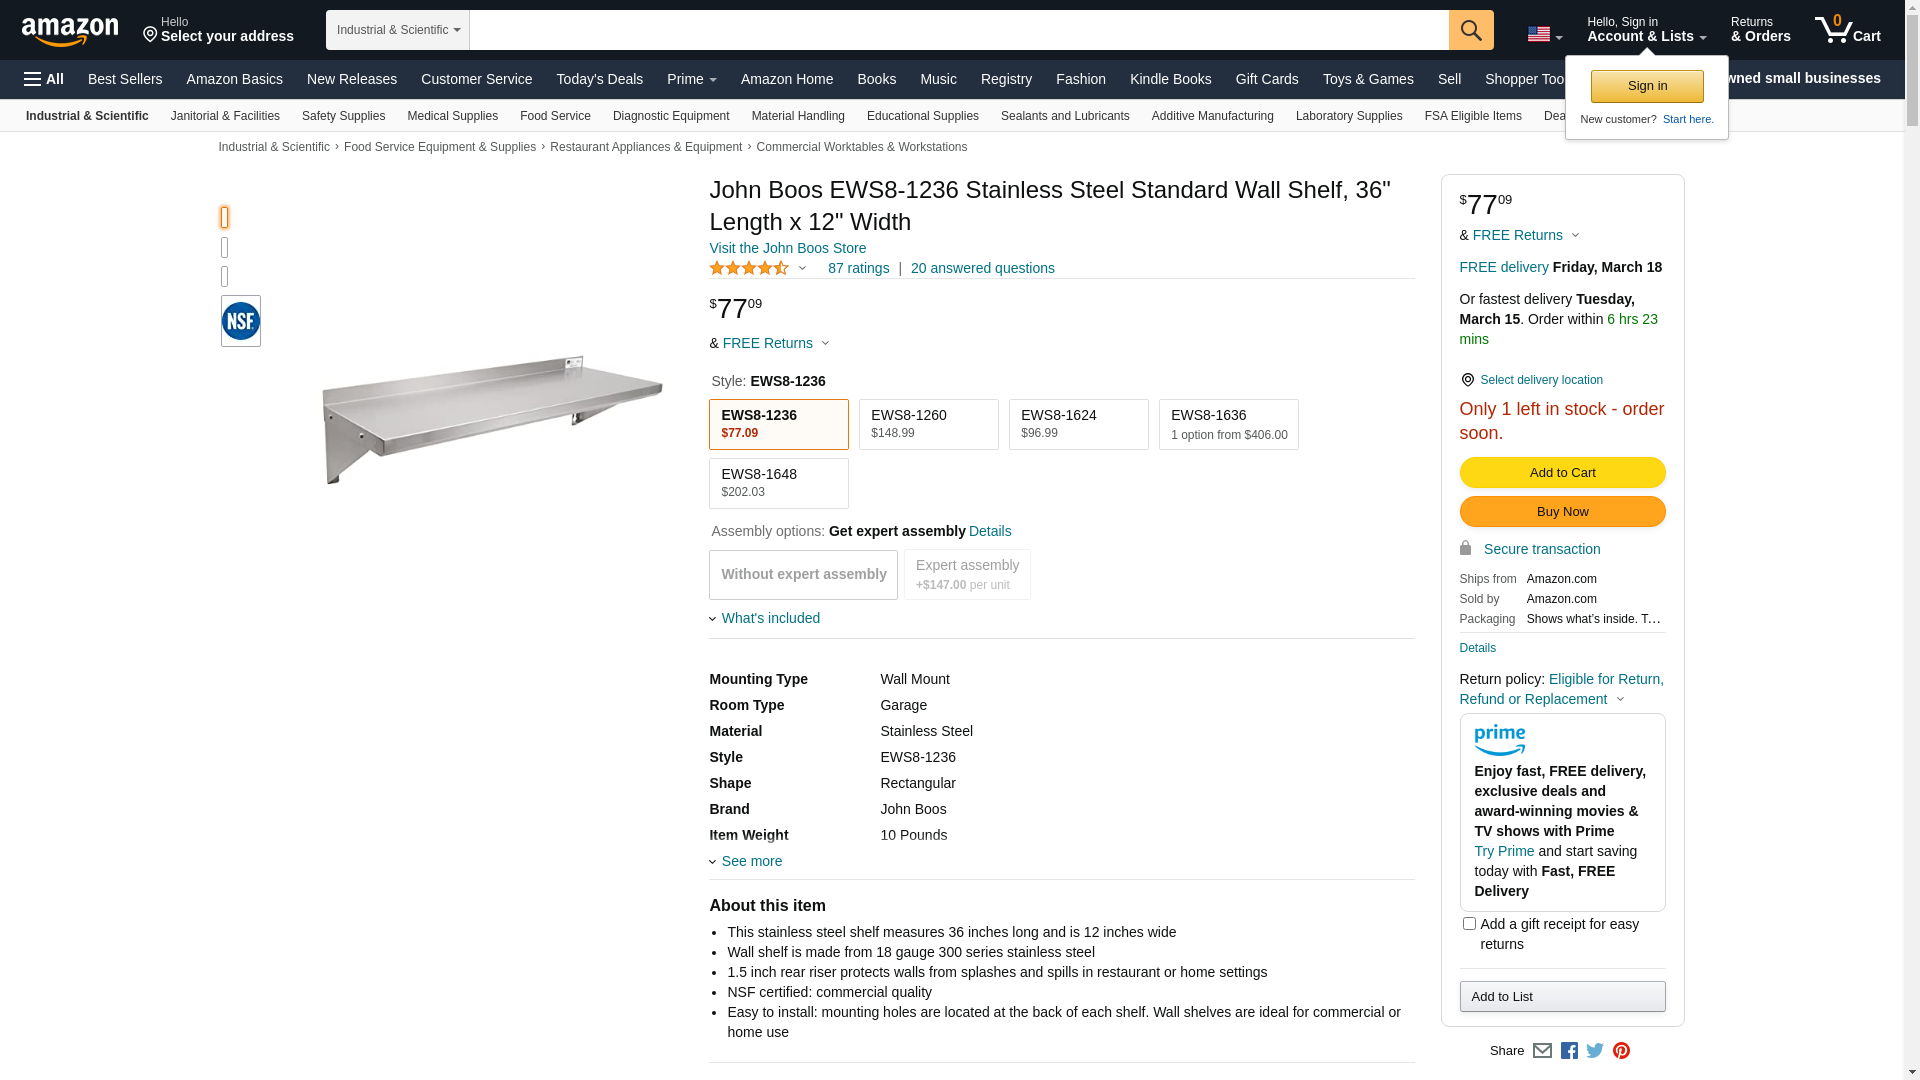Click the search magnifier button
This screenshot has width=1920, height=1080.
(1471, 30)
